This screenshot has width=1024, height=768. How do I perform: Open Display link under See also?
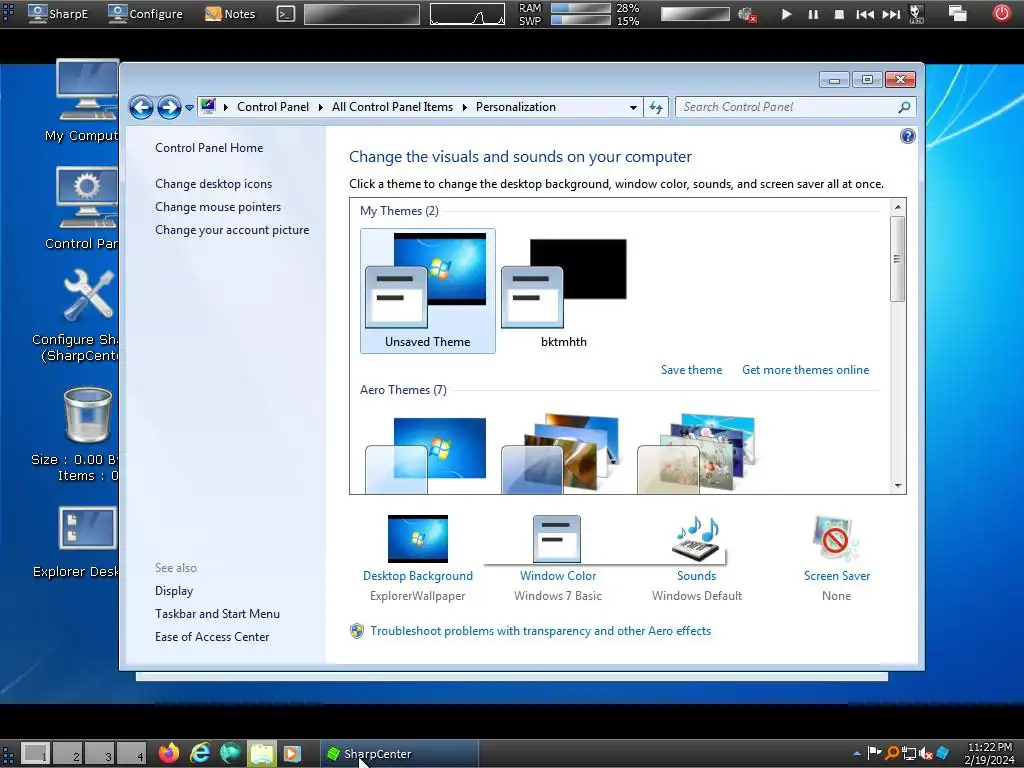[x=174, y=590]
